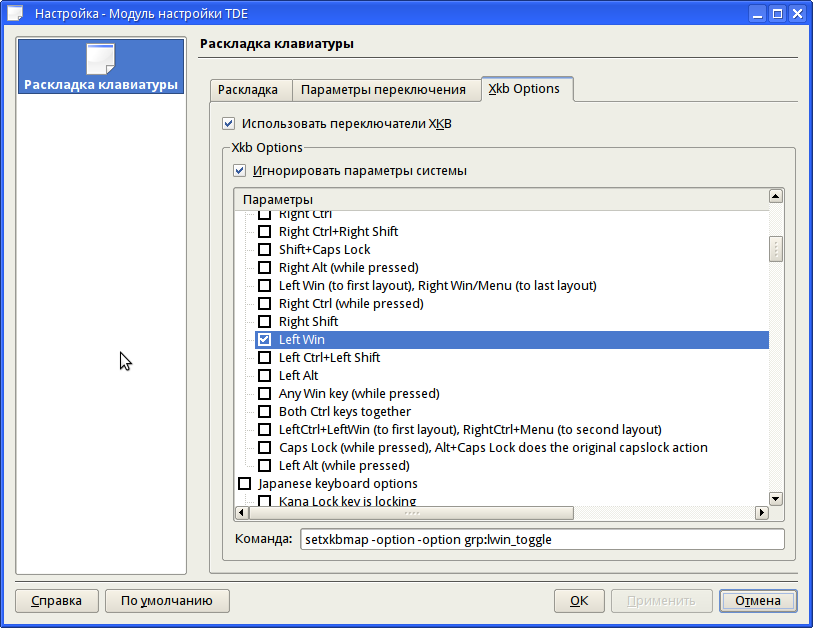Screen dimensions: 813x628
Task: Switch to the Раскладка tab
Action: 248,90
